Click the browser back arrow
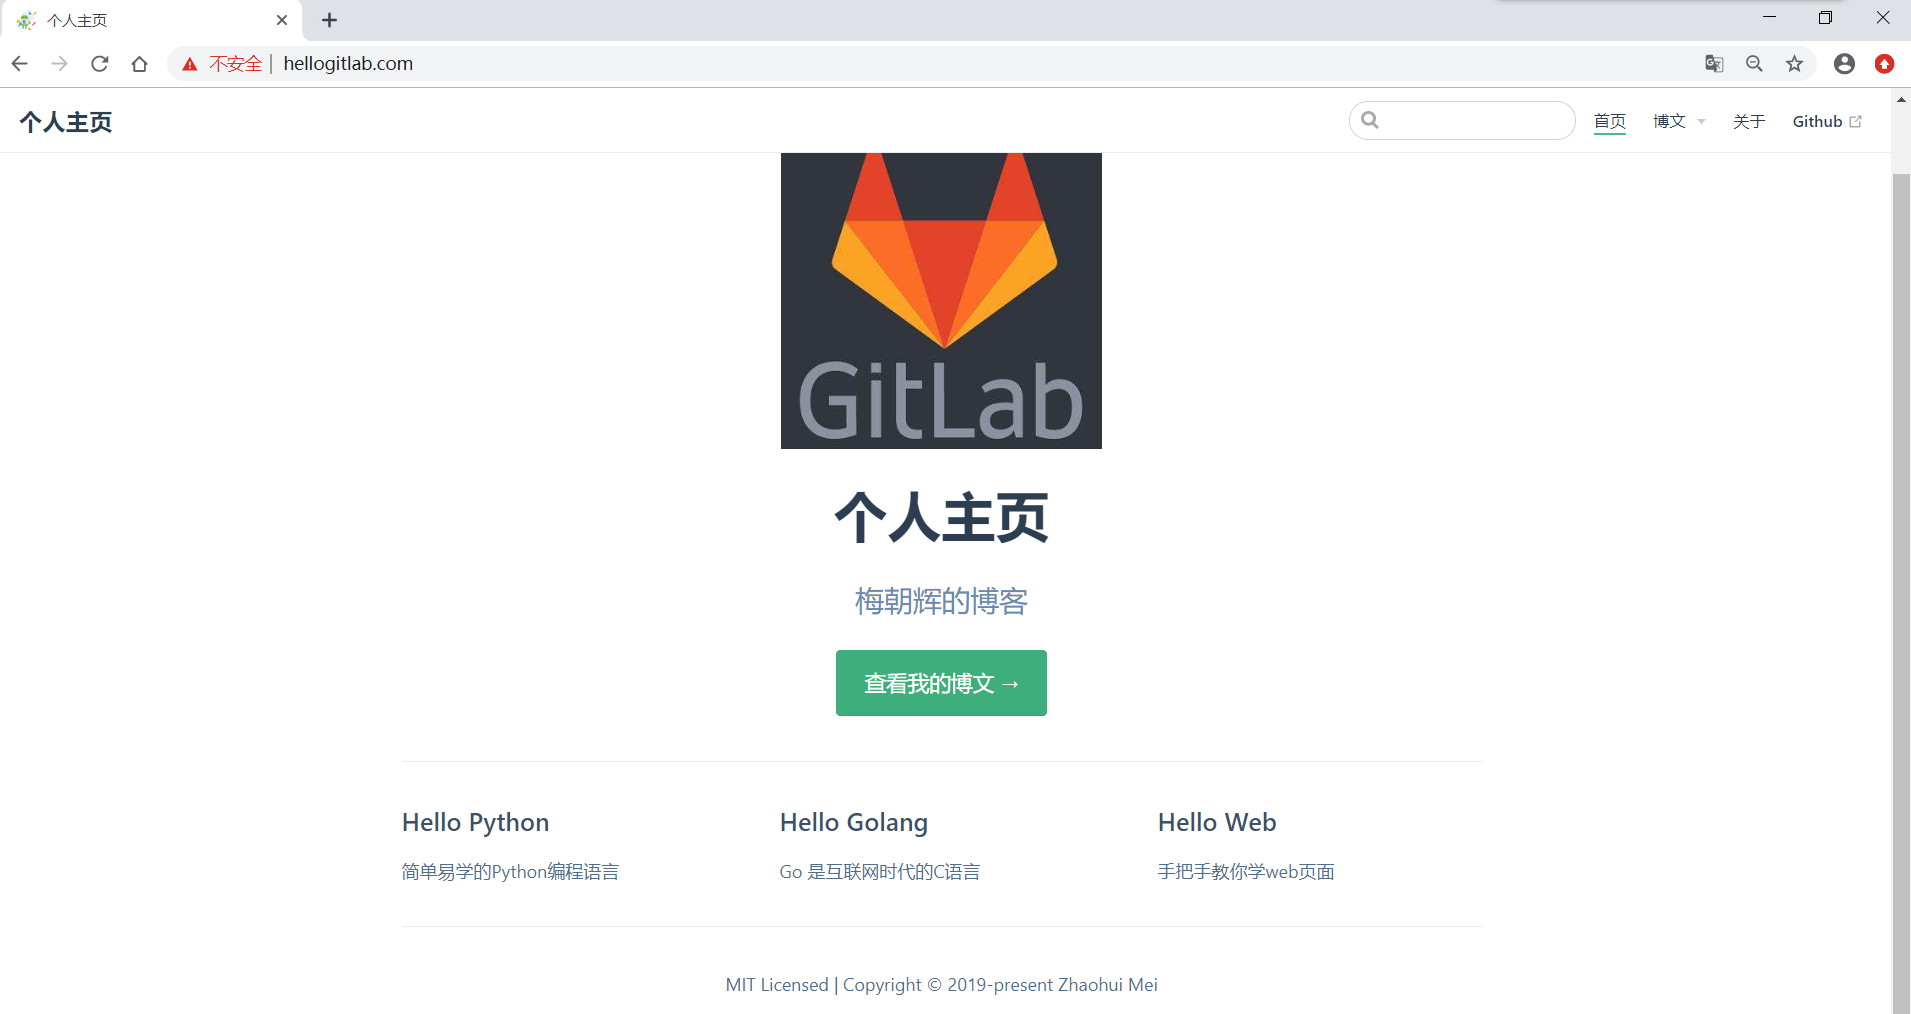Image resolution: width=1911 pixels, height=1014 pixels. pos(20,64)
